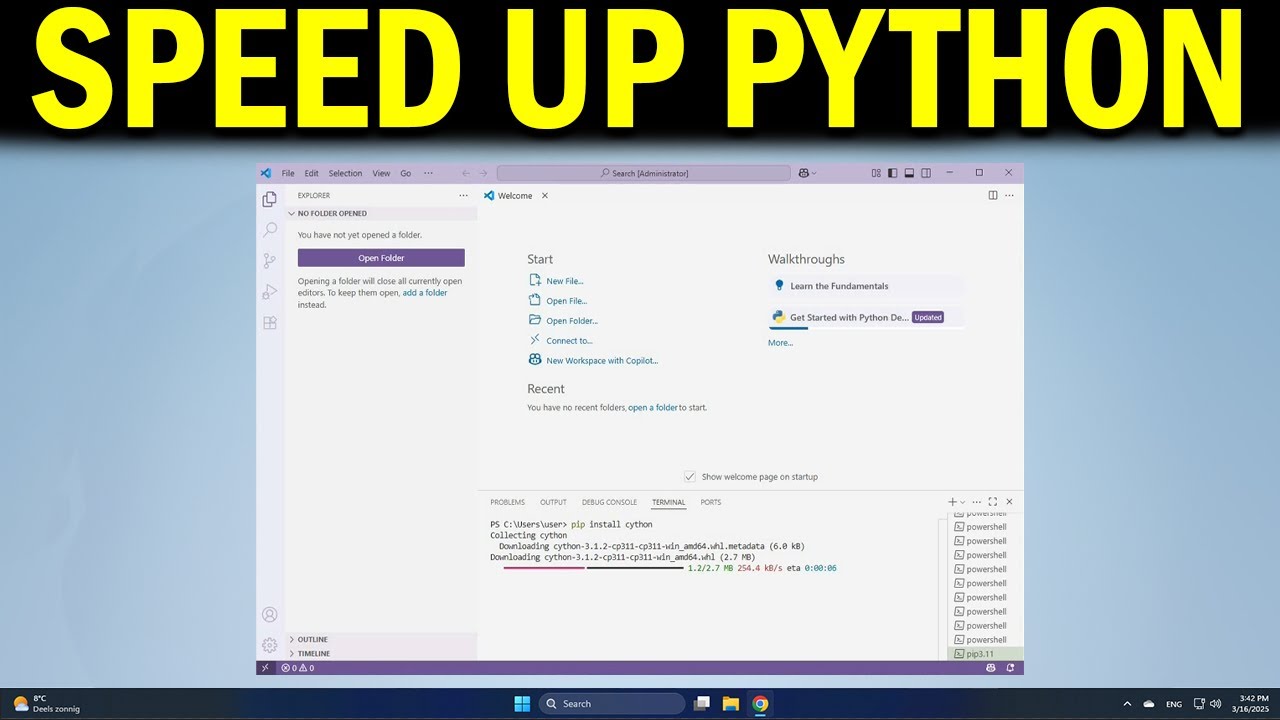Split the editor to the right
The height and width of the screenshot is (720, 1280).
pos(993,195)
